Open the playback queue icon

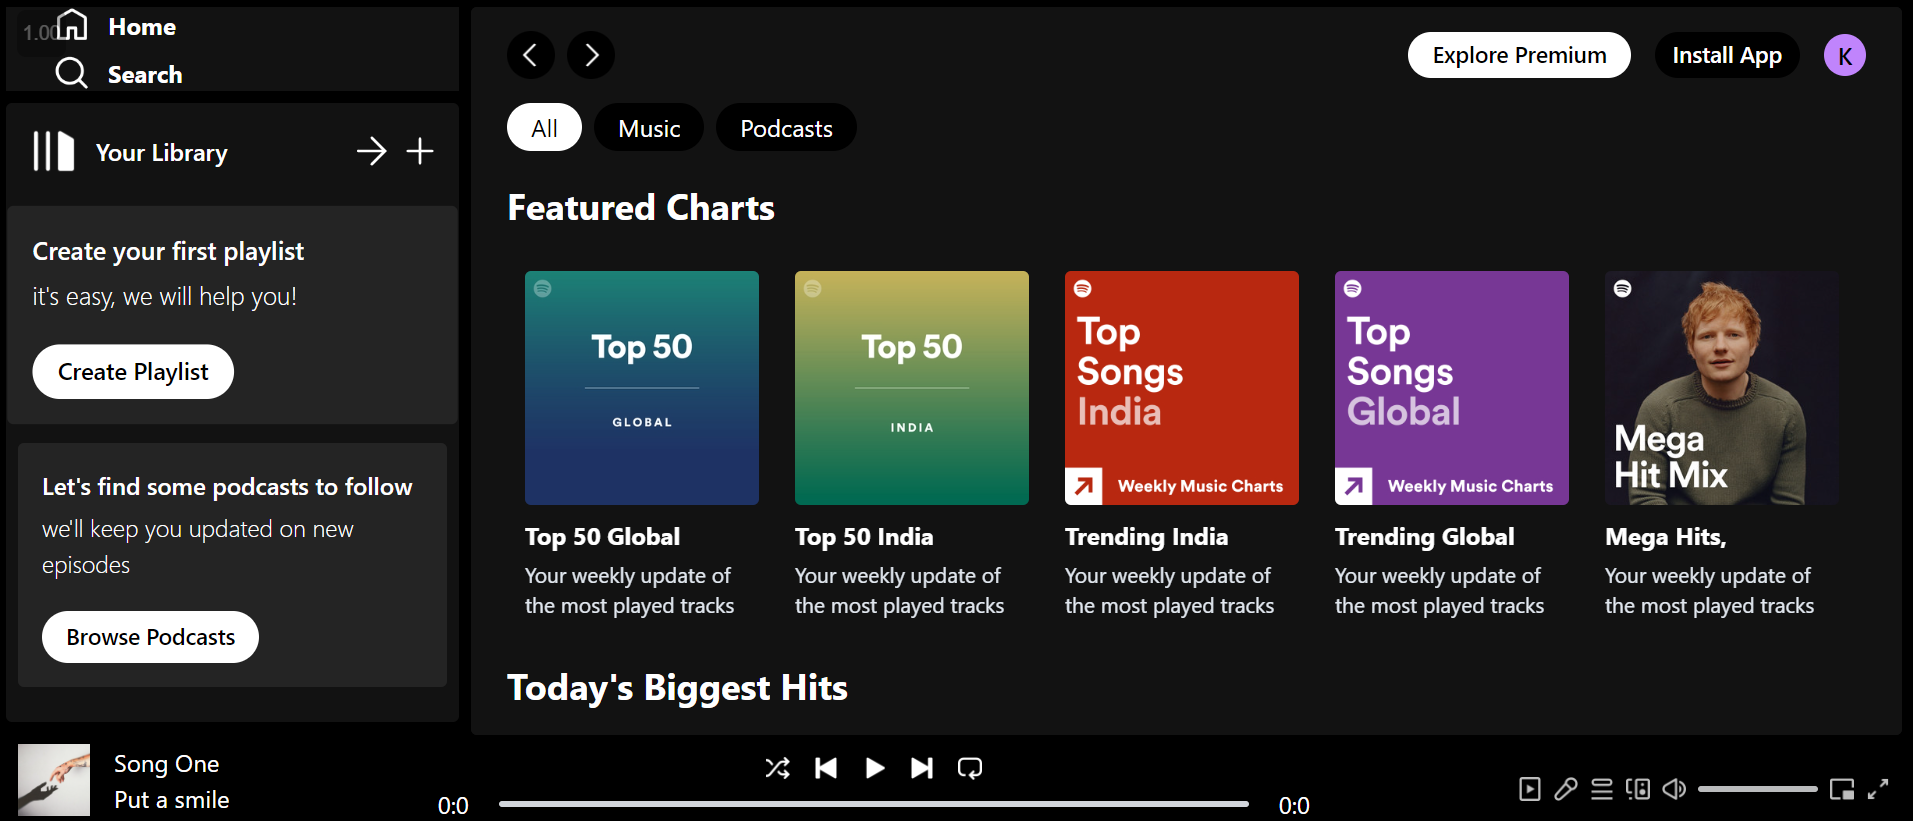pyautogui.click(x=1602, y=789)
